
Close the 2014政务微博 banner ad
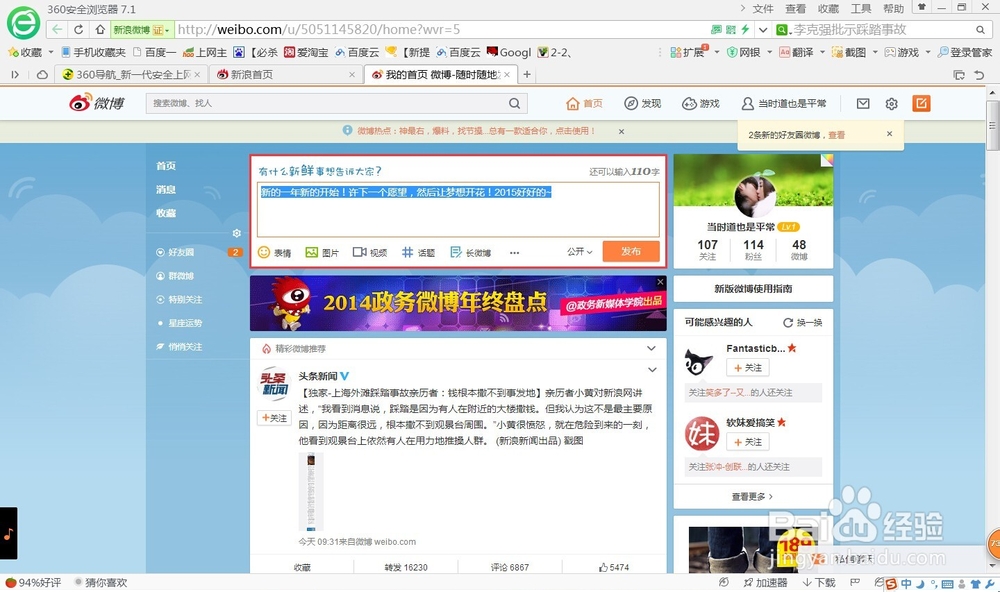click(660, 282)
